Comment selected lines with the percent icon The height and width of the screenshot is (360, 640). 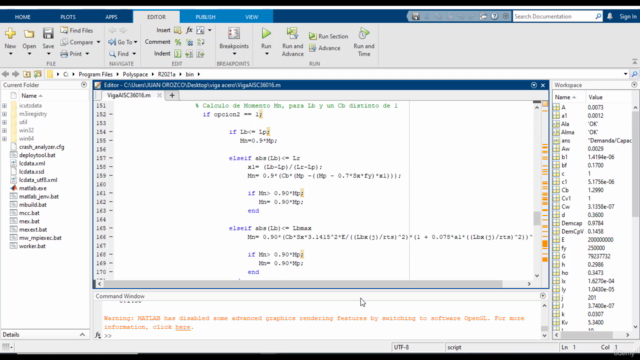click(x=178, y=42)
